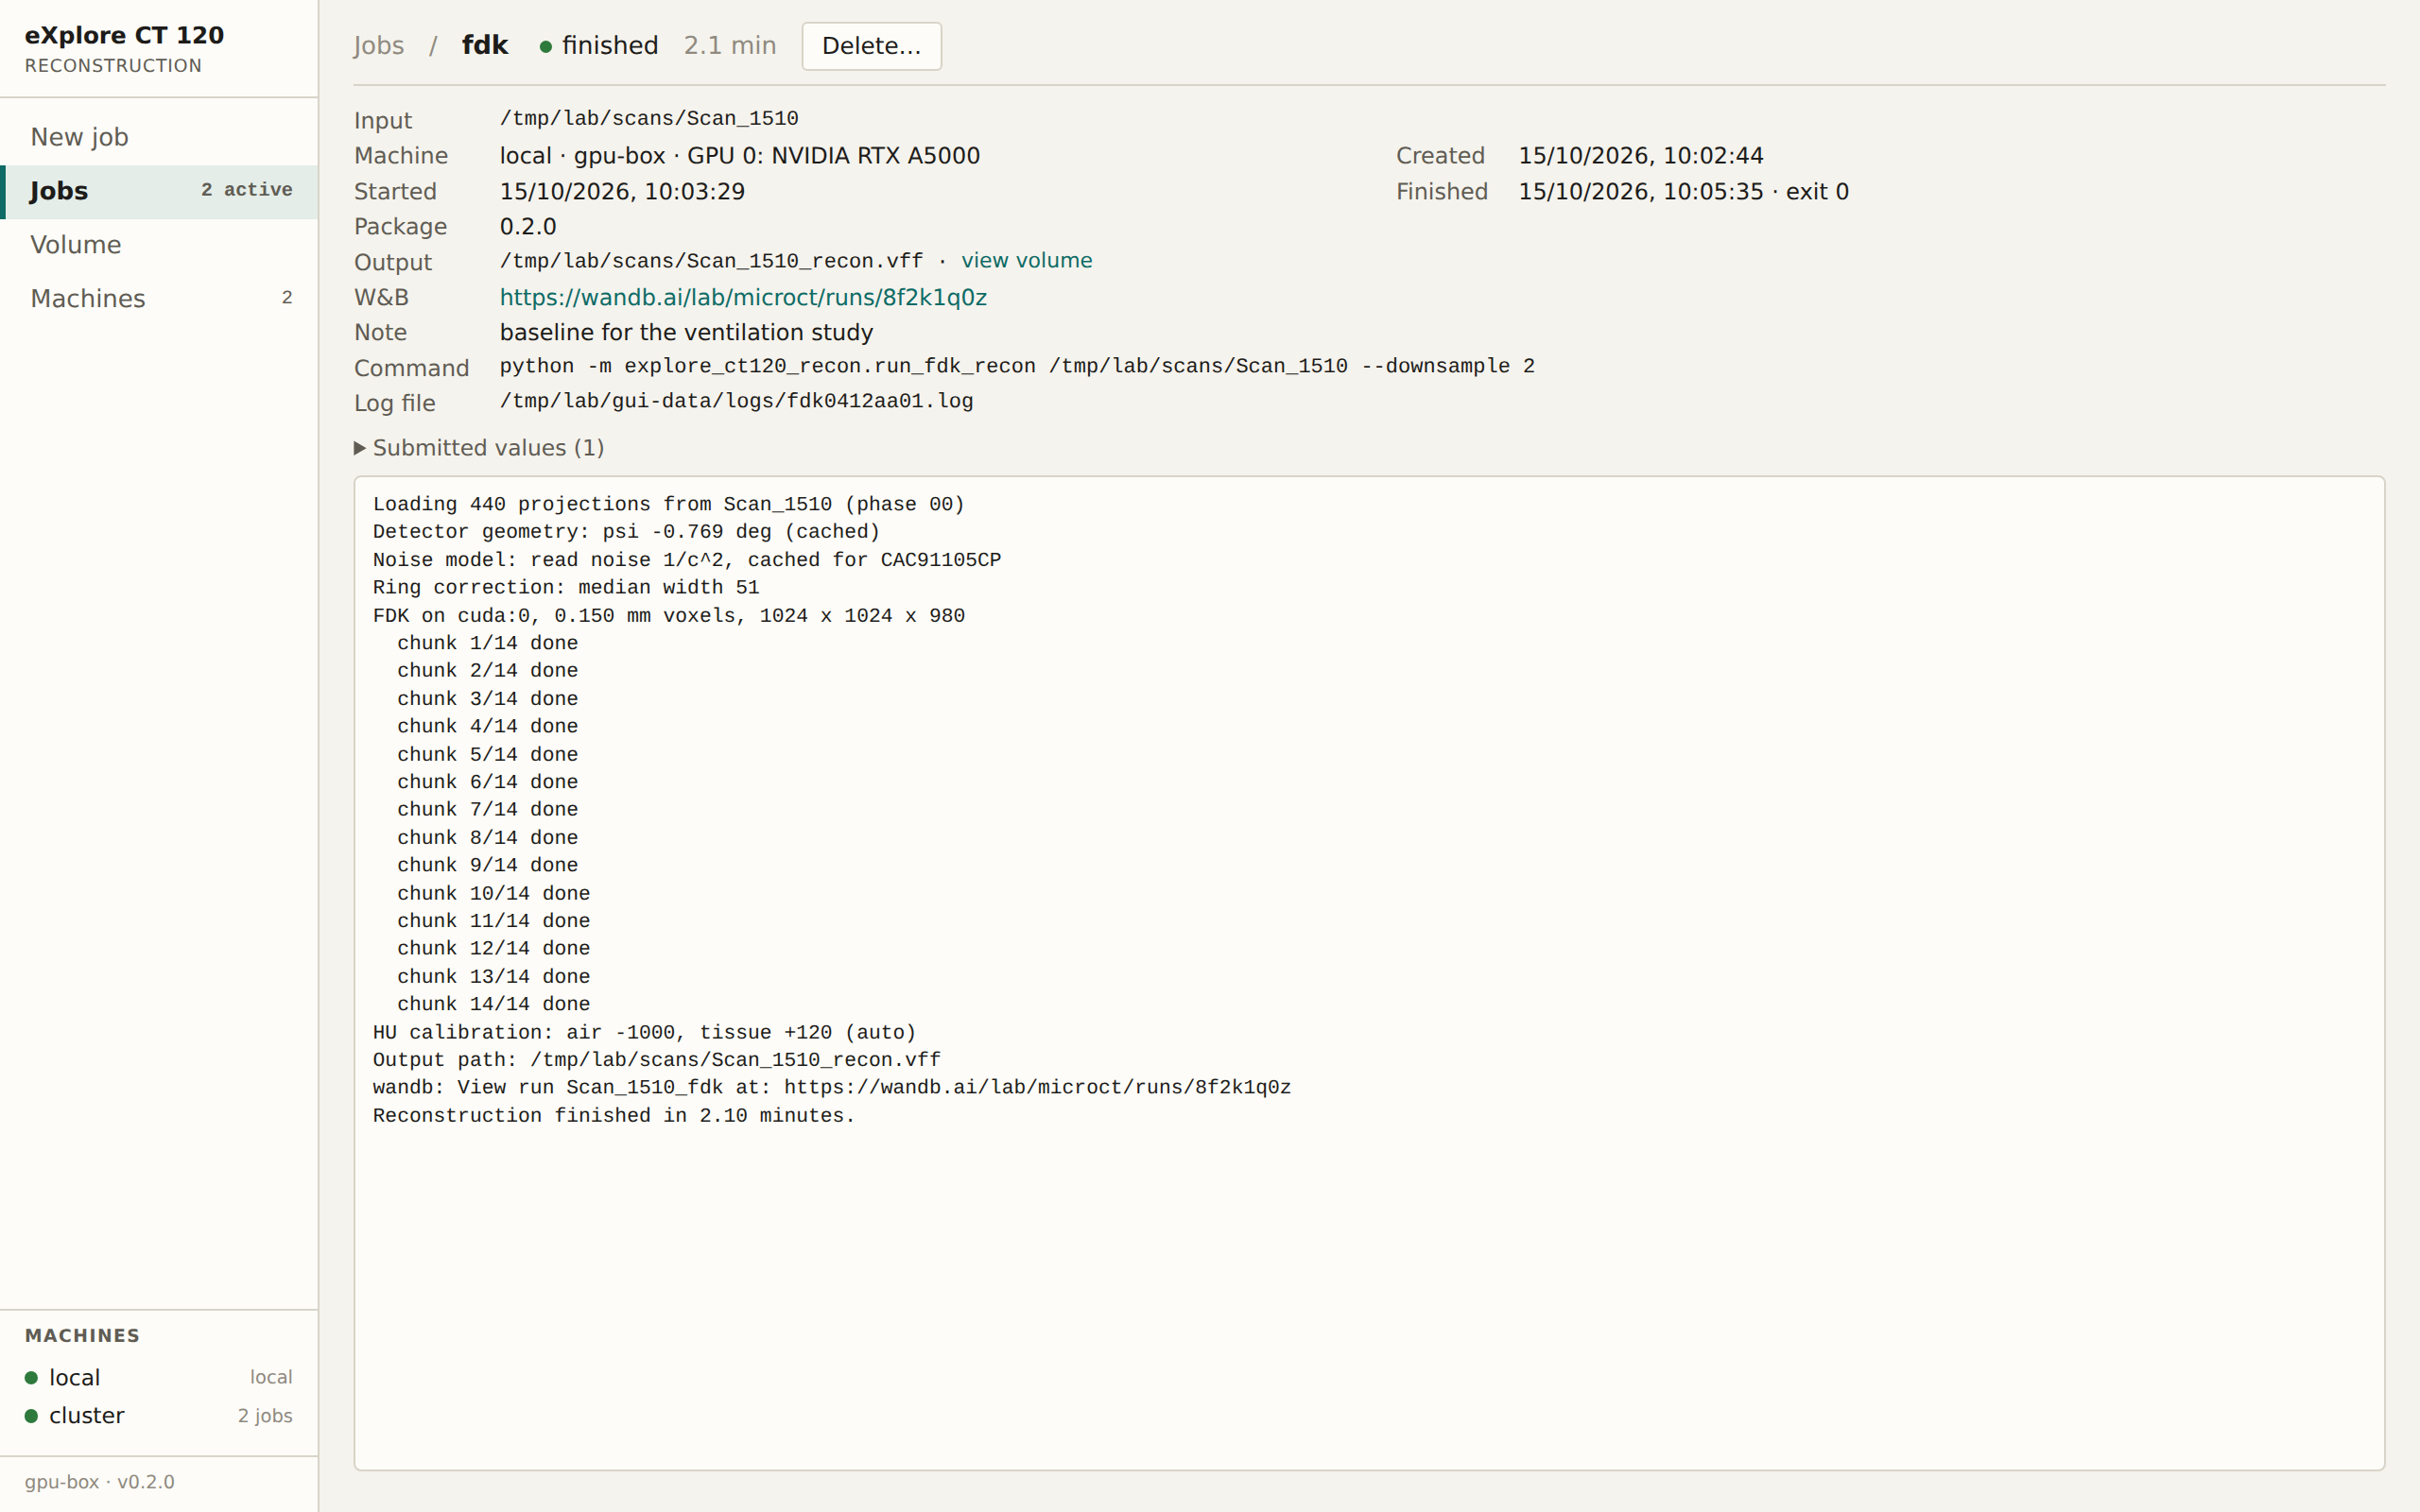Viewport: 2420px width, 1512px height.
Task: Open the view volume link
Action: pos(1026,261)
